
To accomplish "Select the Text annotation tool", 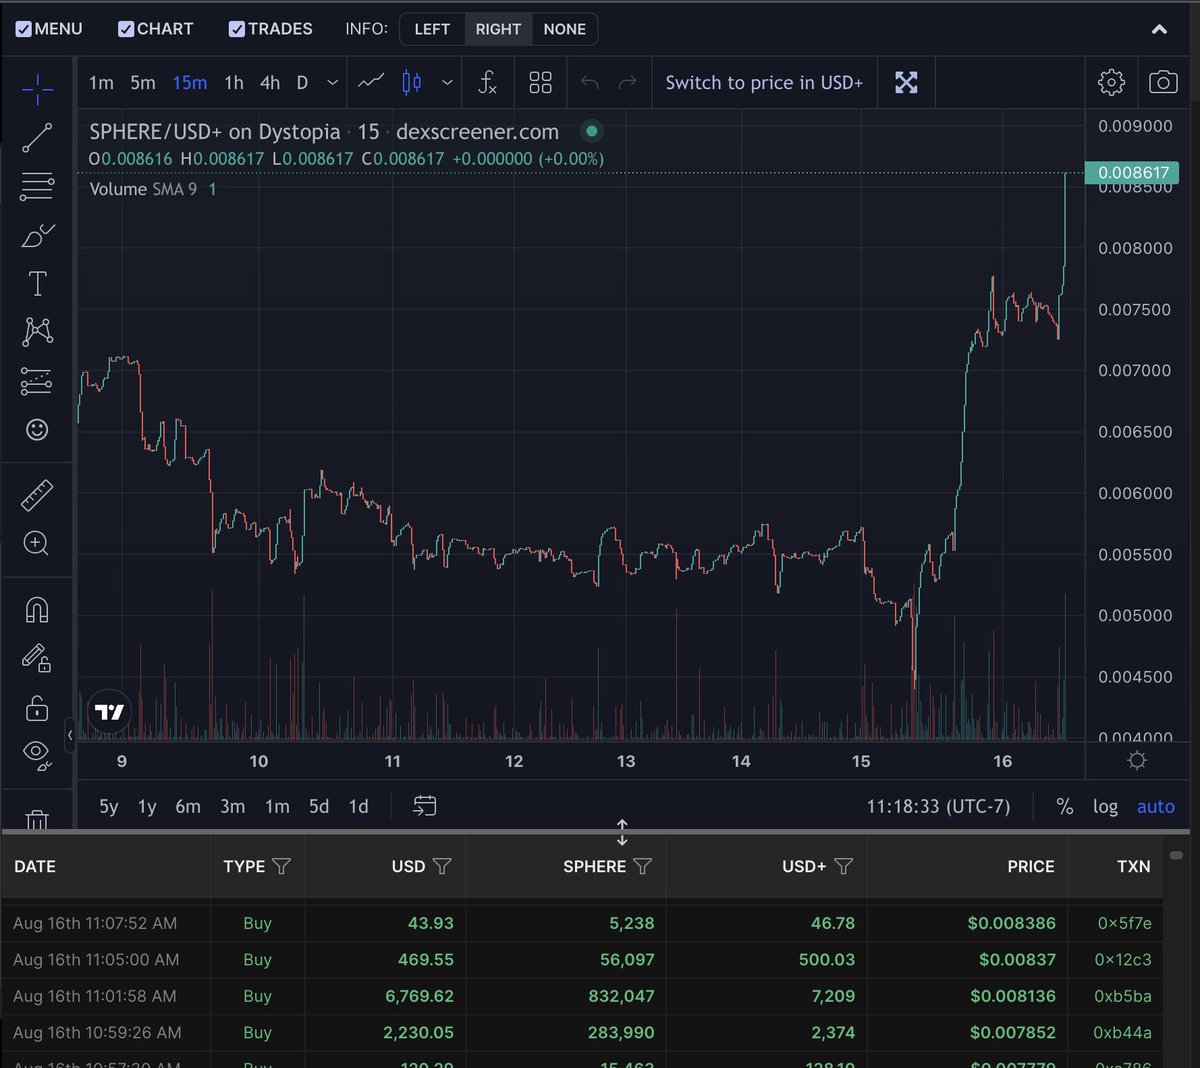I will point(37,283).
